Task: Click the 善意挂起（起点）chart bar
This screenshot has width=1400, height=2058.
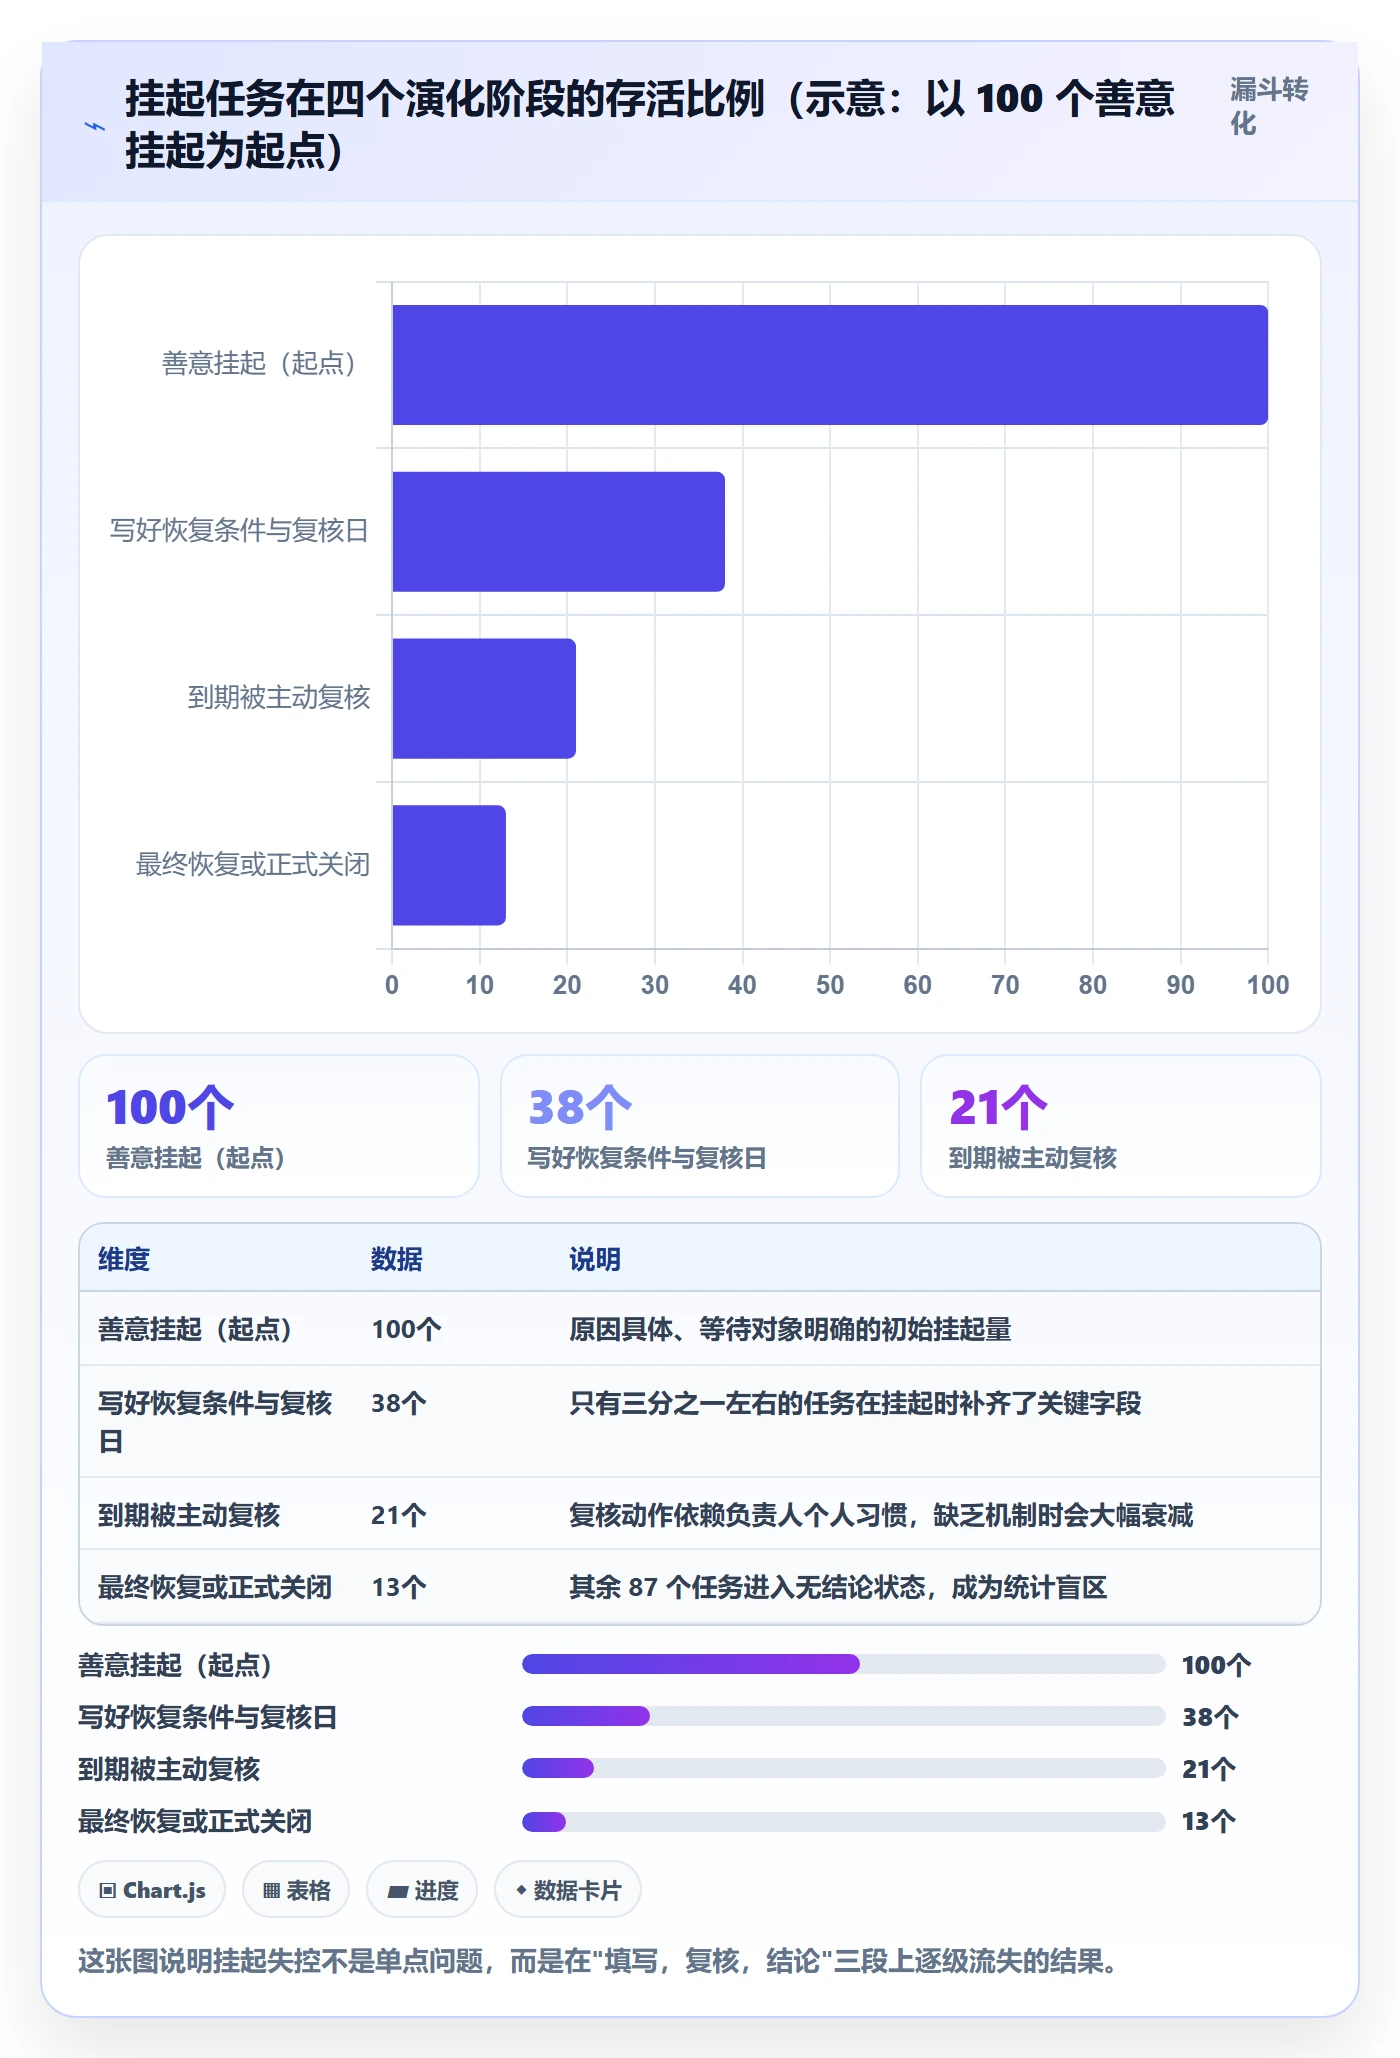Action: (830, 365)
